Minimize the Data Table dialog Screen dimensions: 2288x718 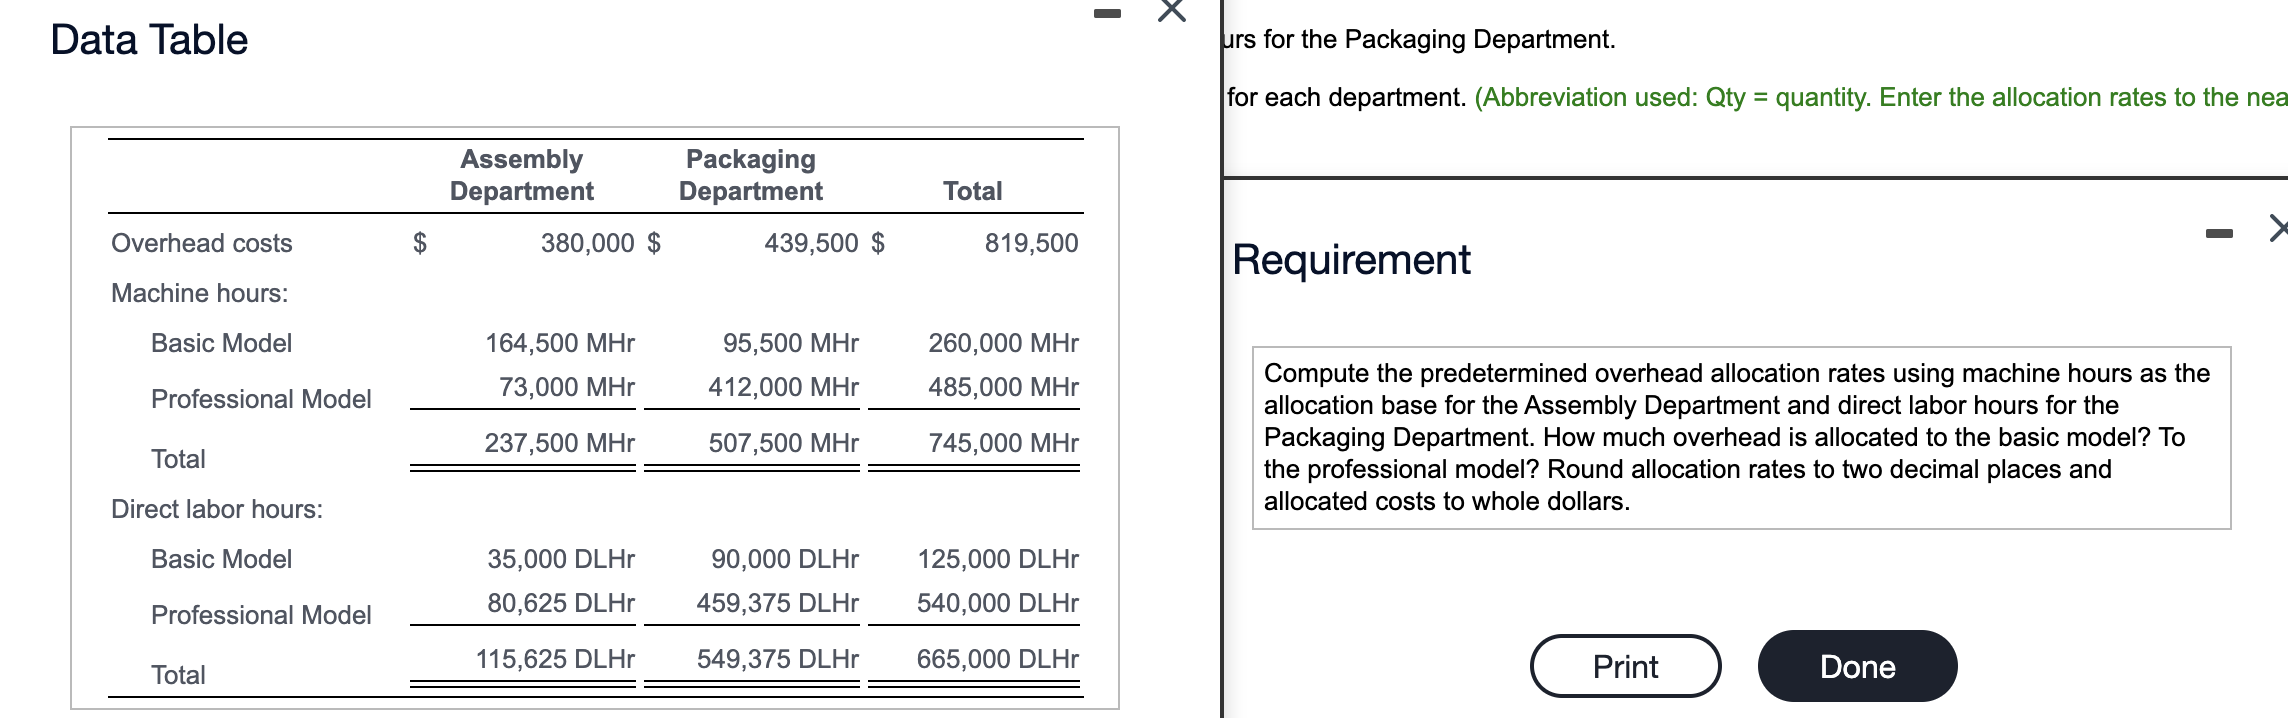(x=1106, y=14)
